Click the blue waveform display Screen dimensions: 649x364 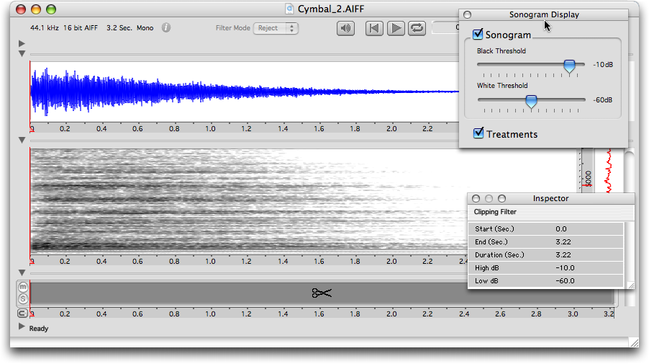tap(244, 92)
